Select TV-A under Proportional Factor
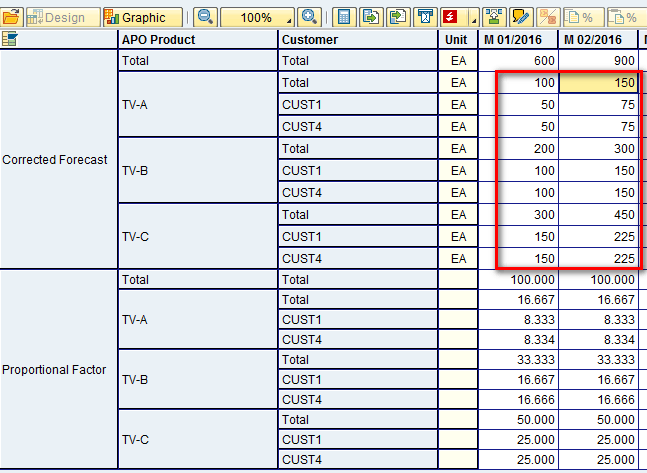Screen dimensions: 647x473 (x=198, y=319)
